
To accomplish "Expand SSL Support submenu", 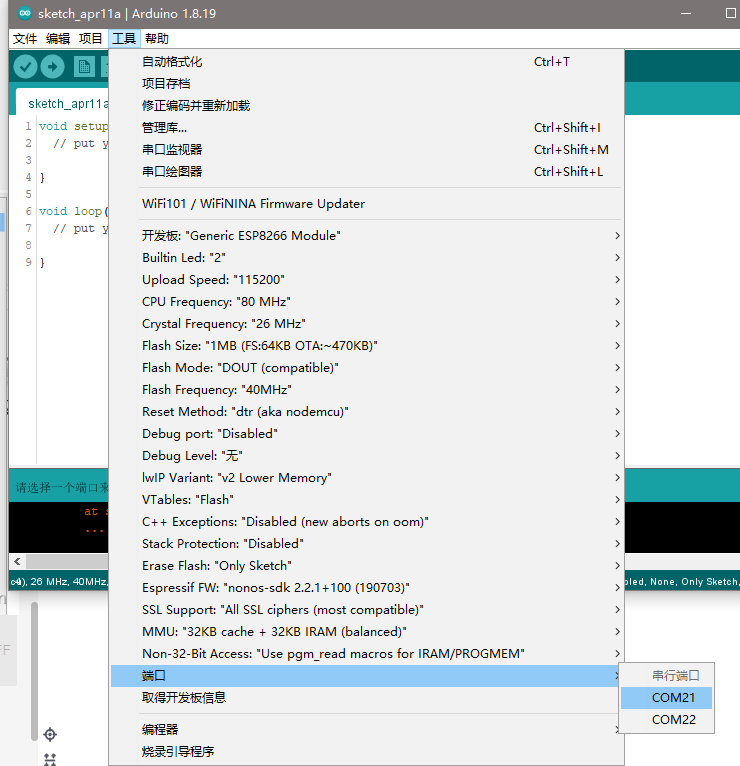I will (367, 610).
